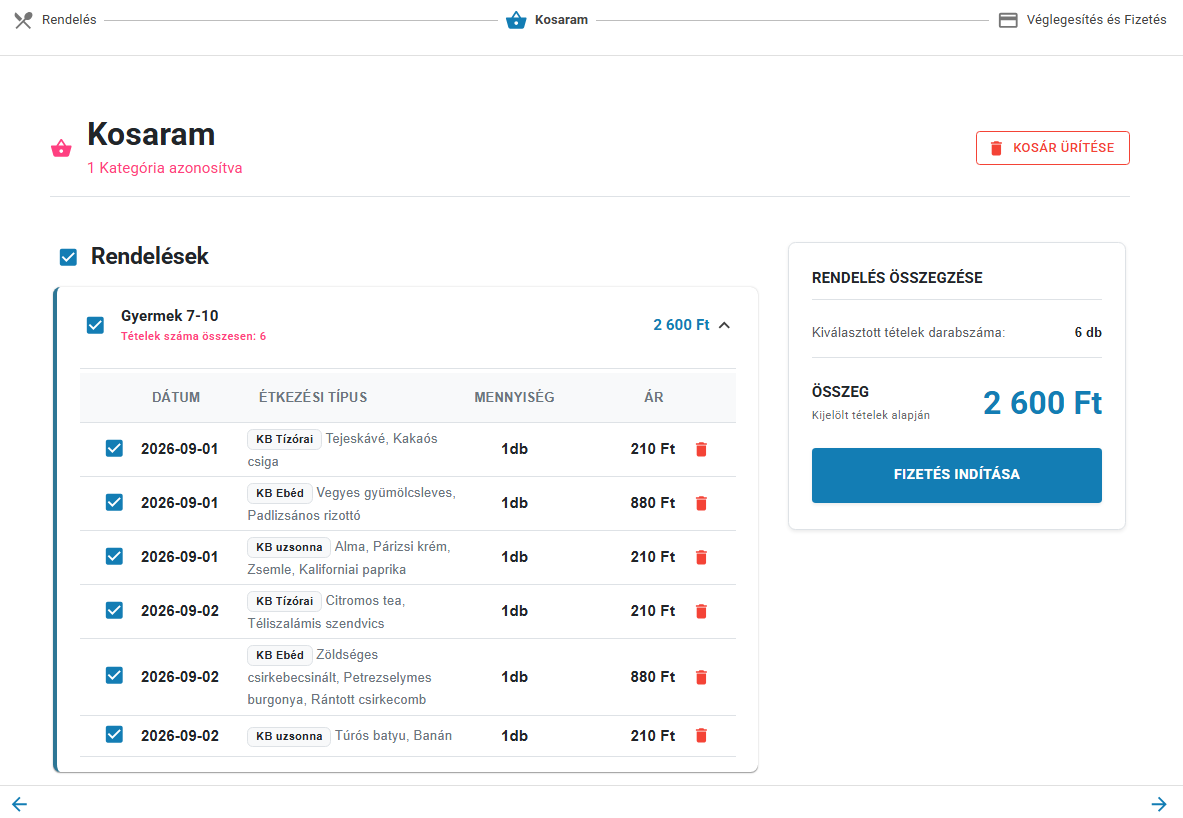Delete the KB Tízórai item for 2026-09-01

tap(701, 449)
